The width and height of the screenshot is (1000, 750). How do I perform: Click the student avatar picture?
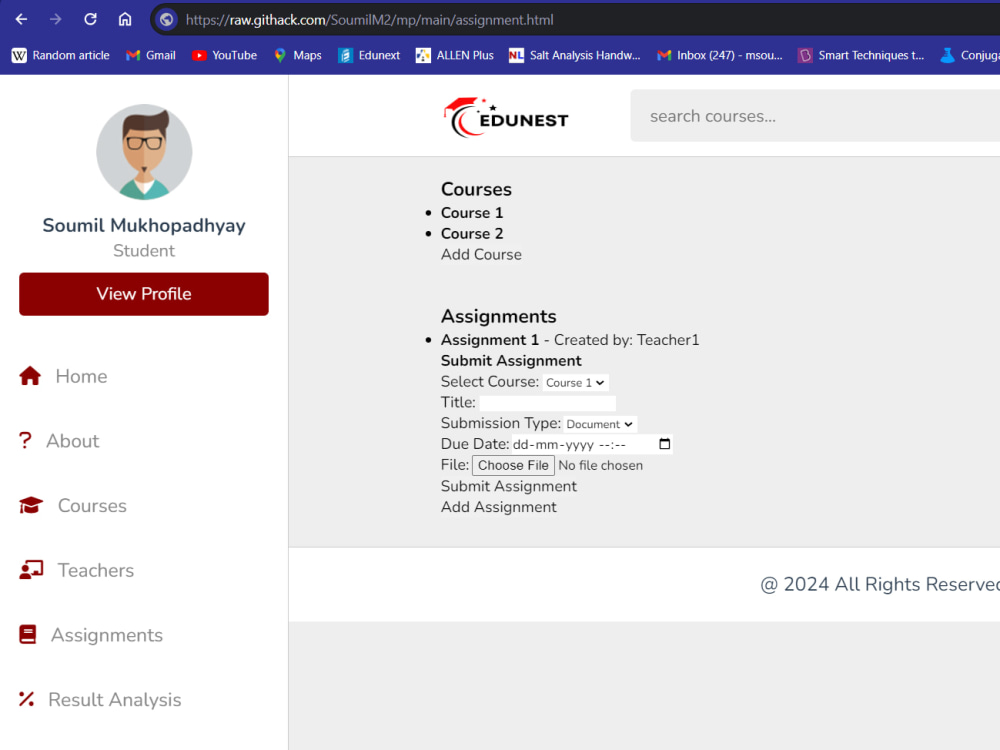click(x=144, y=152)
